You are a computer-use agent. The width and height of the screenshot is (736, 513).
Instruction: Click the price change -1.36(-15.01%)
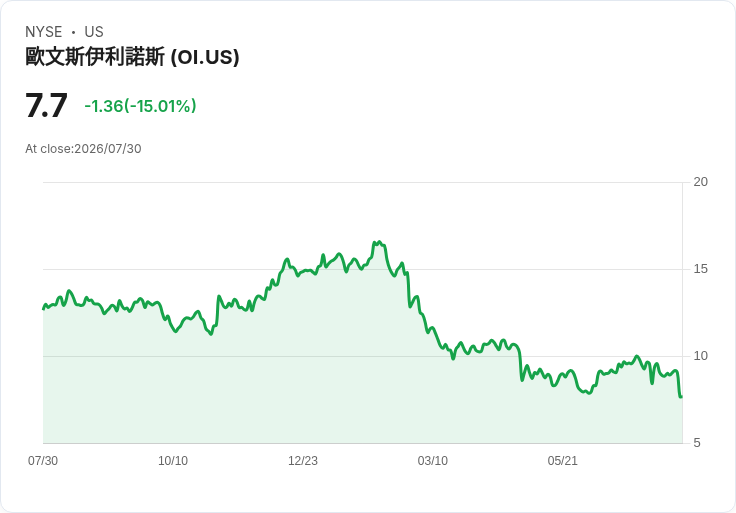coord(140,106)
